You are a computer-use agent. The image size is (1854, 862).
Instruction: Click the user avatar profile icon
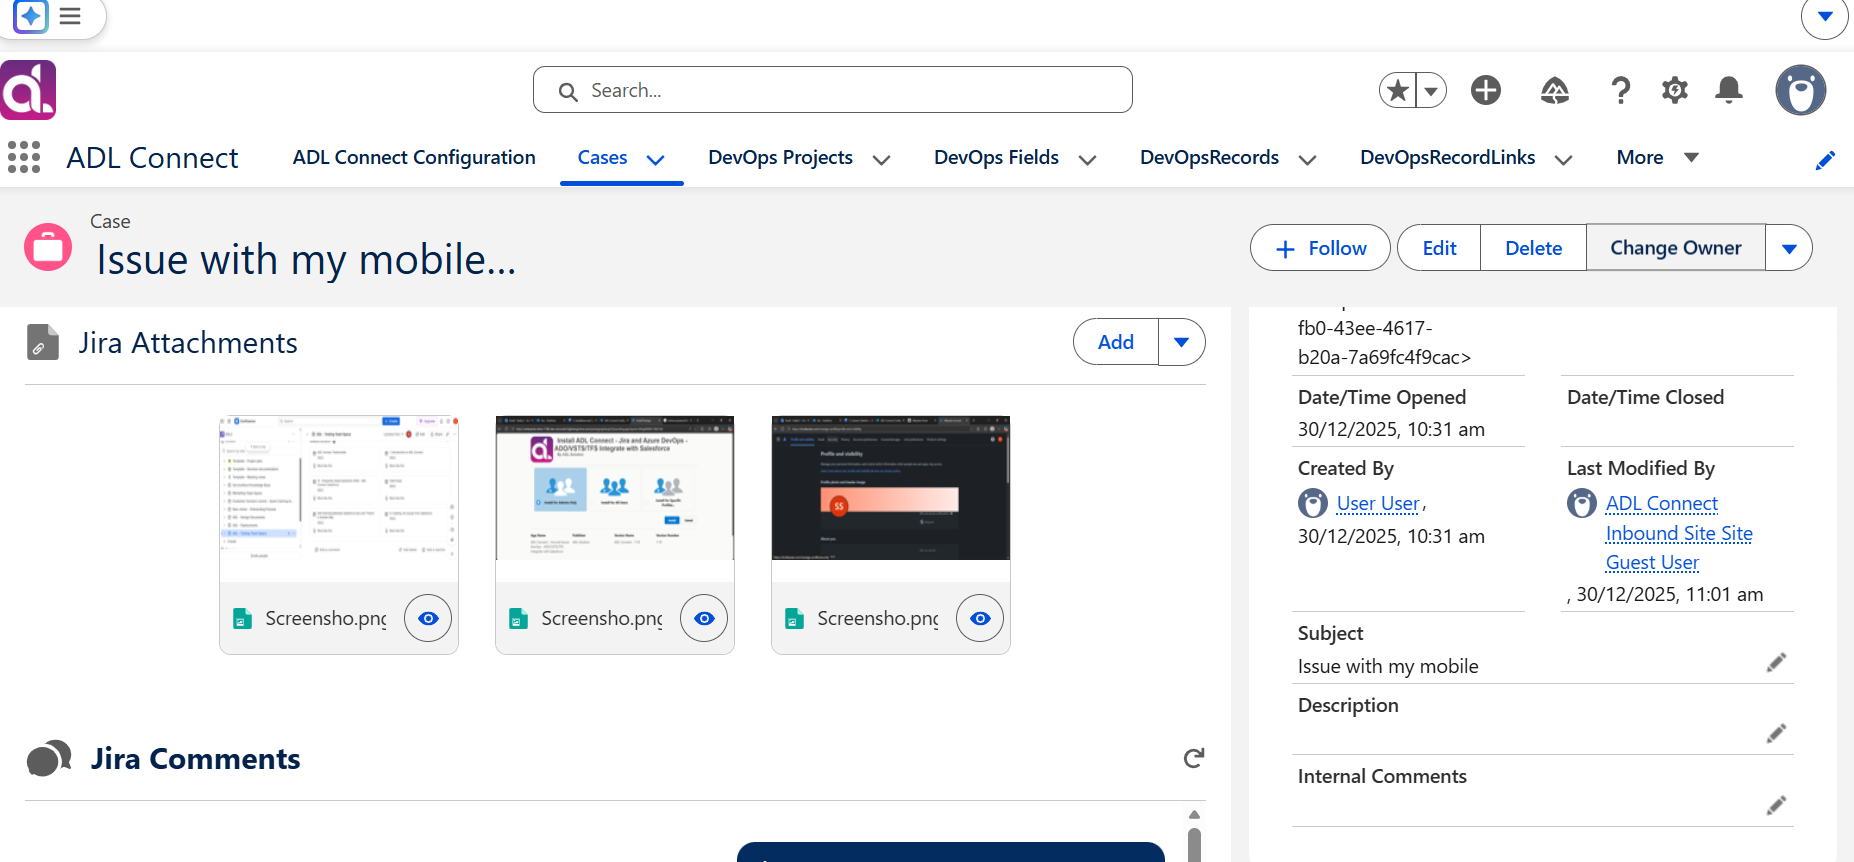point(1801,90)
